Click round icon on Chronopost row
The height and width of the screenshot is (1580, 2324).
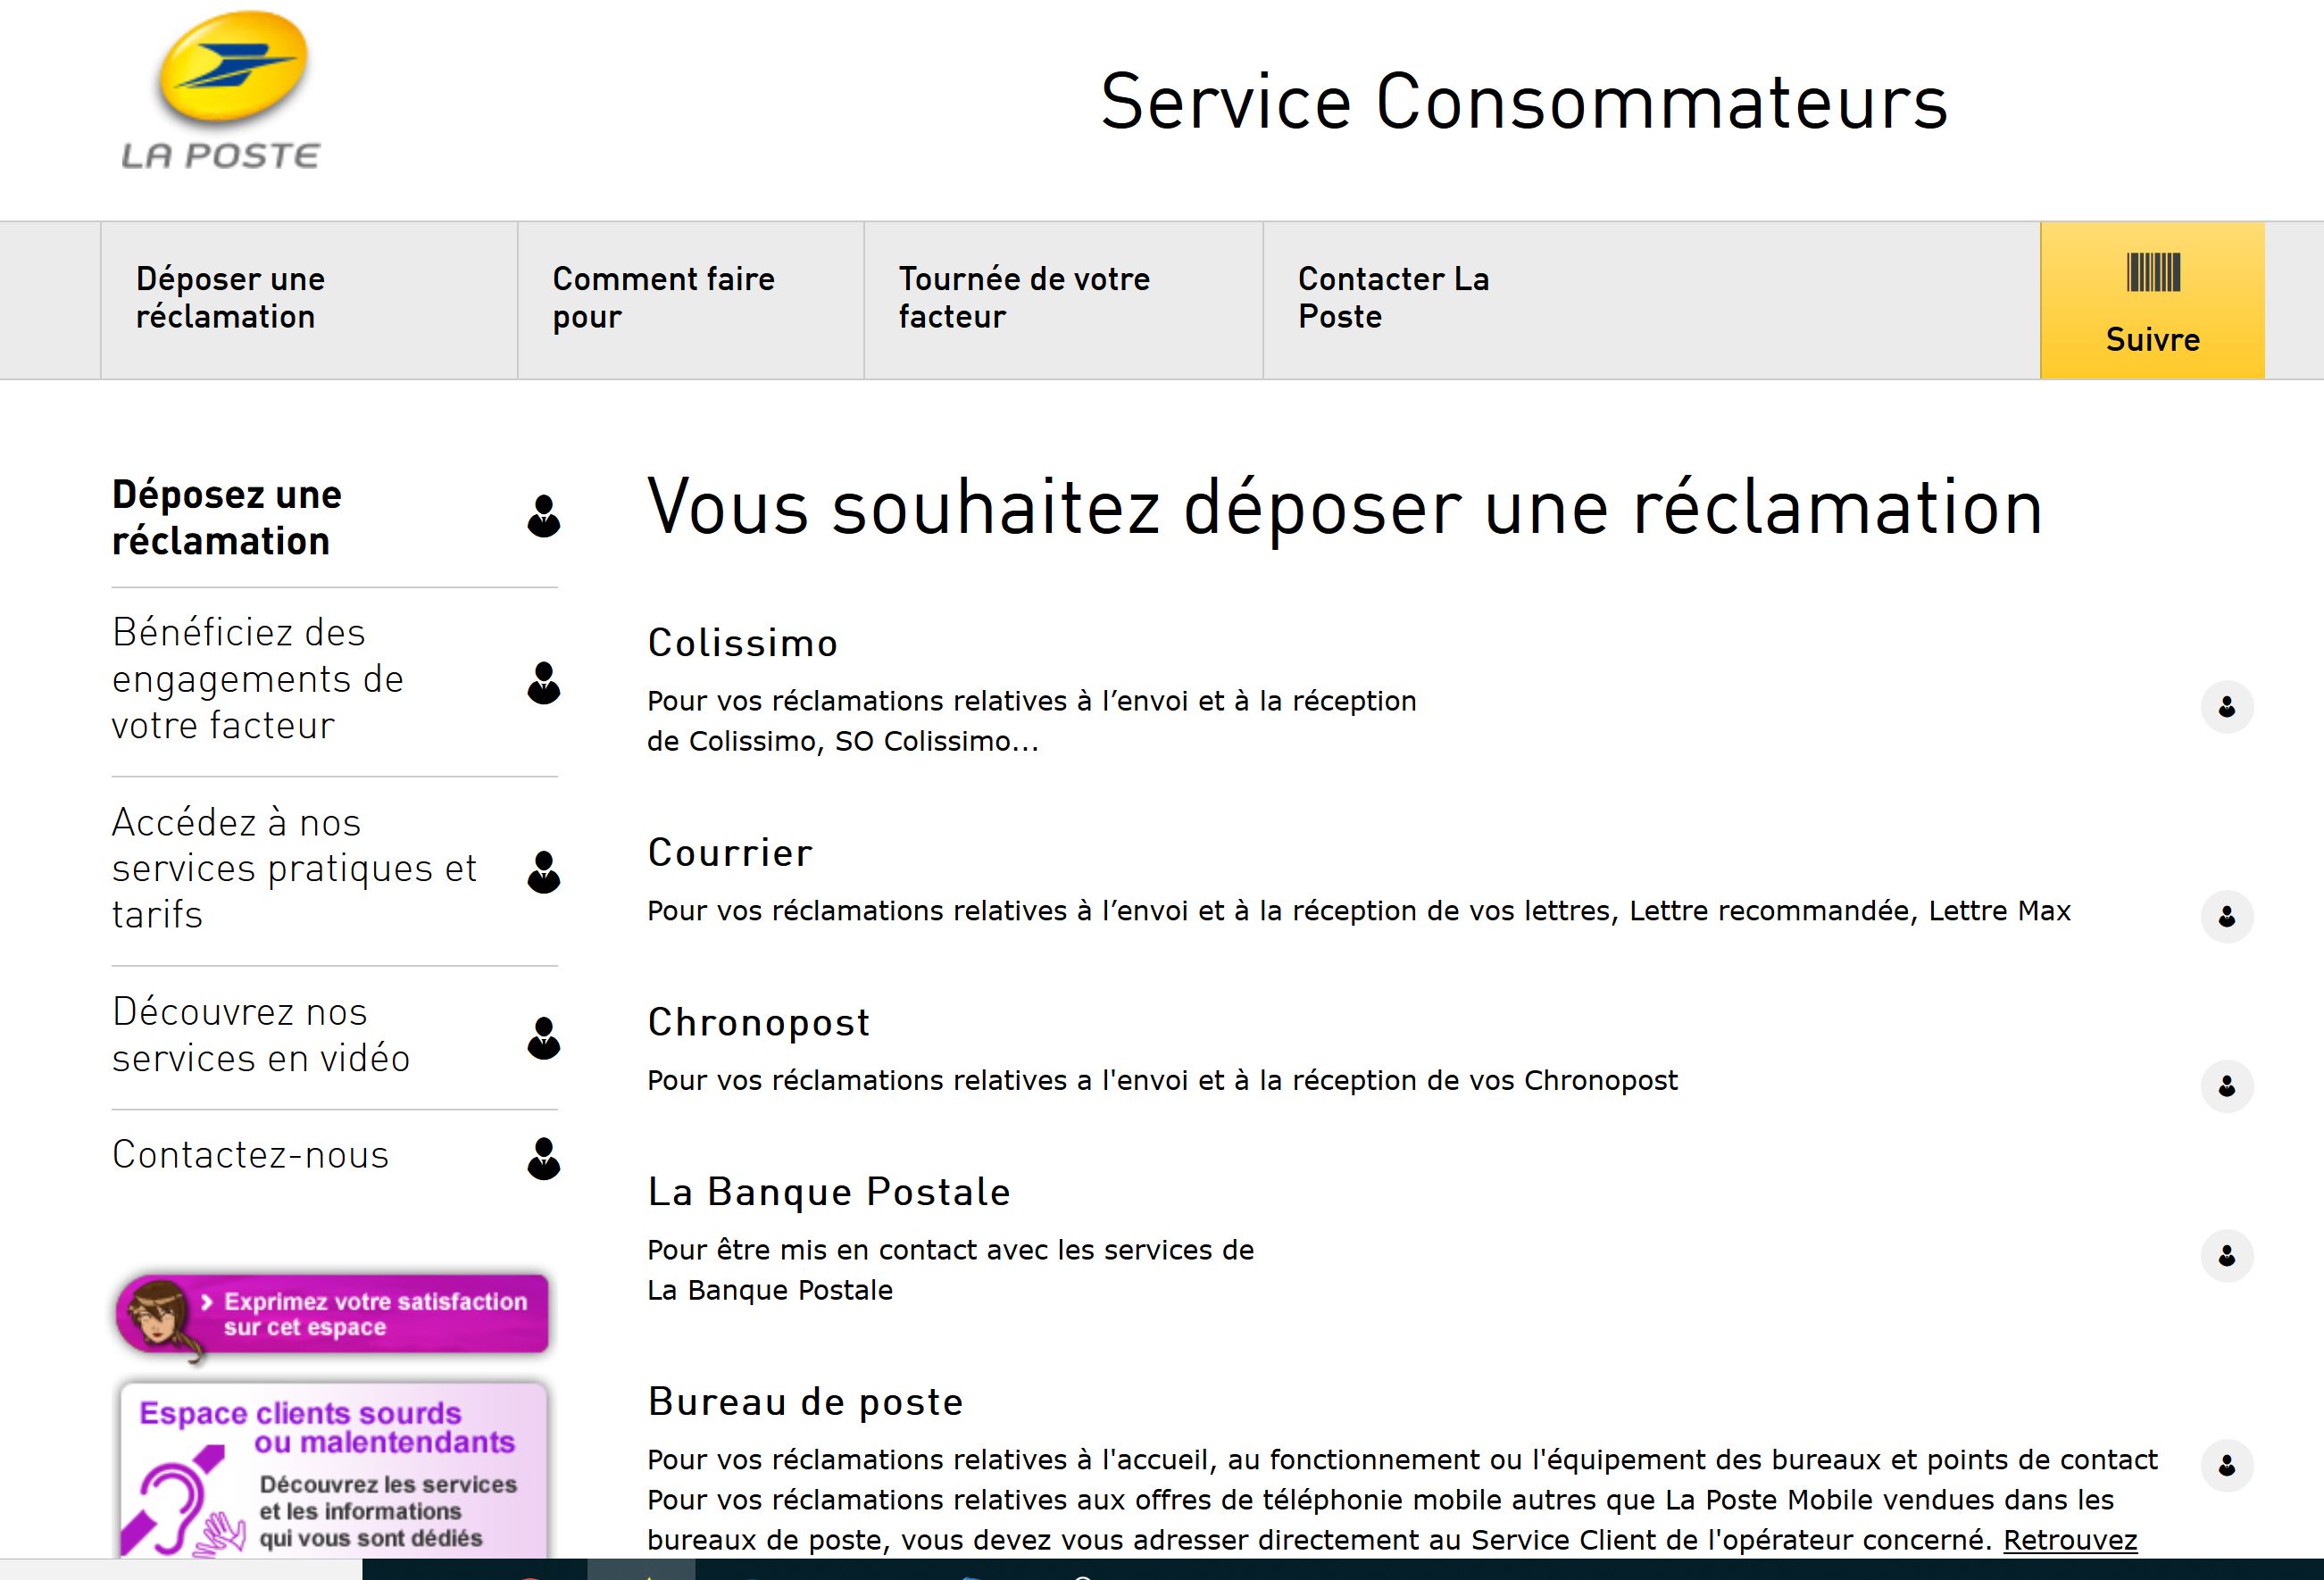pos(2226,1086)
